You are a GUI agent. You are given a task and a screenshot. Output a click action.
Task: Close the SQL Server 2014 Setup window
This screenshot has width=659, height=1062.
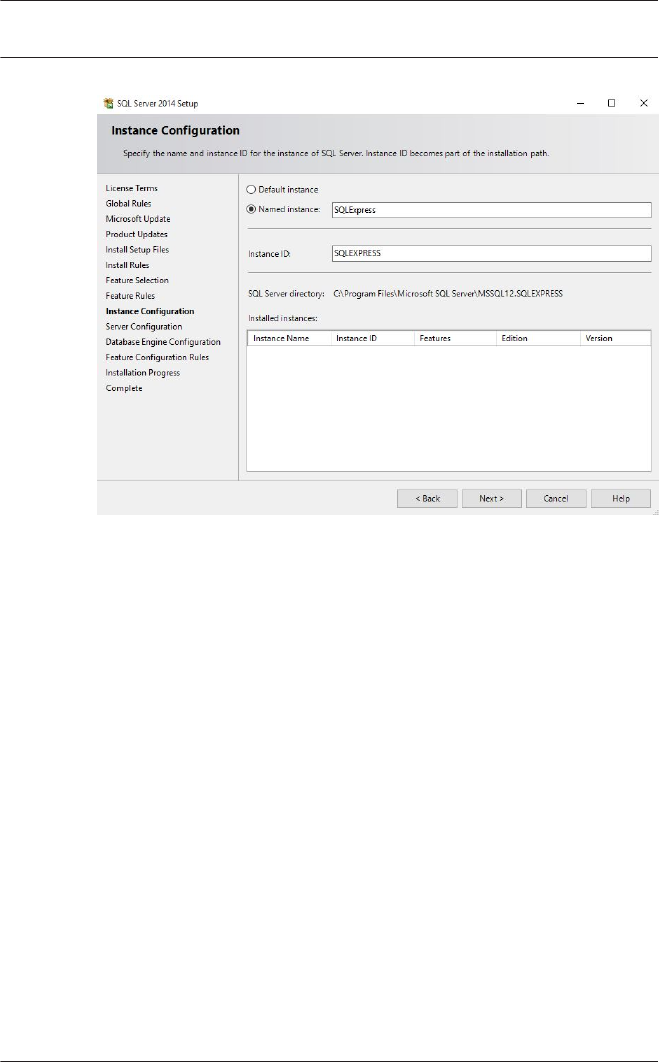pyautogui.click(x=643, y=104)
